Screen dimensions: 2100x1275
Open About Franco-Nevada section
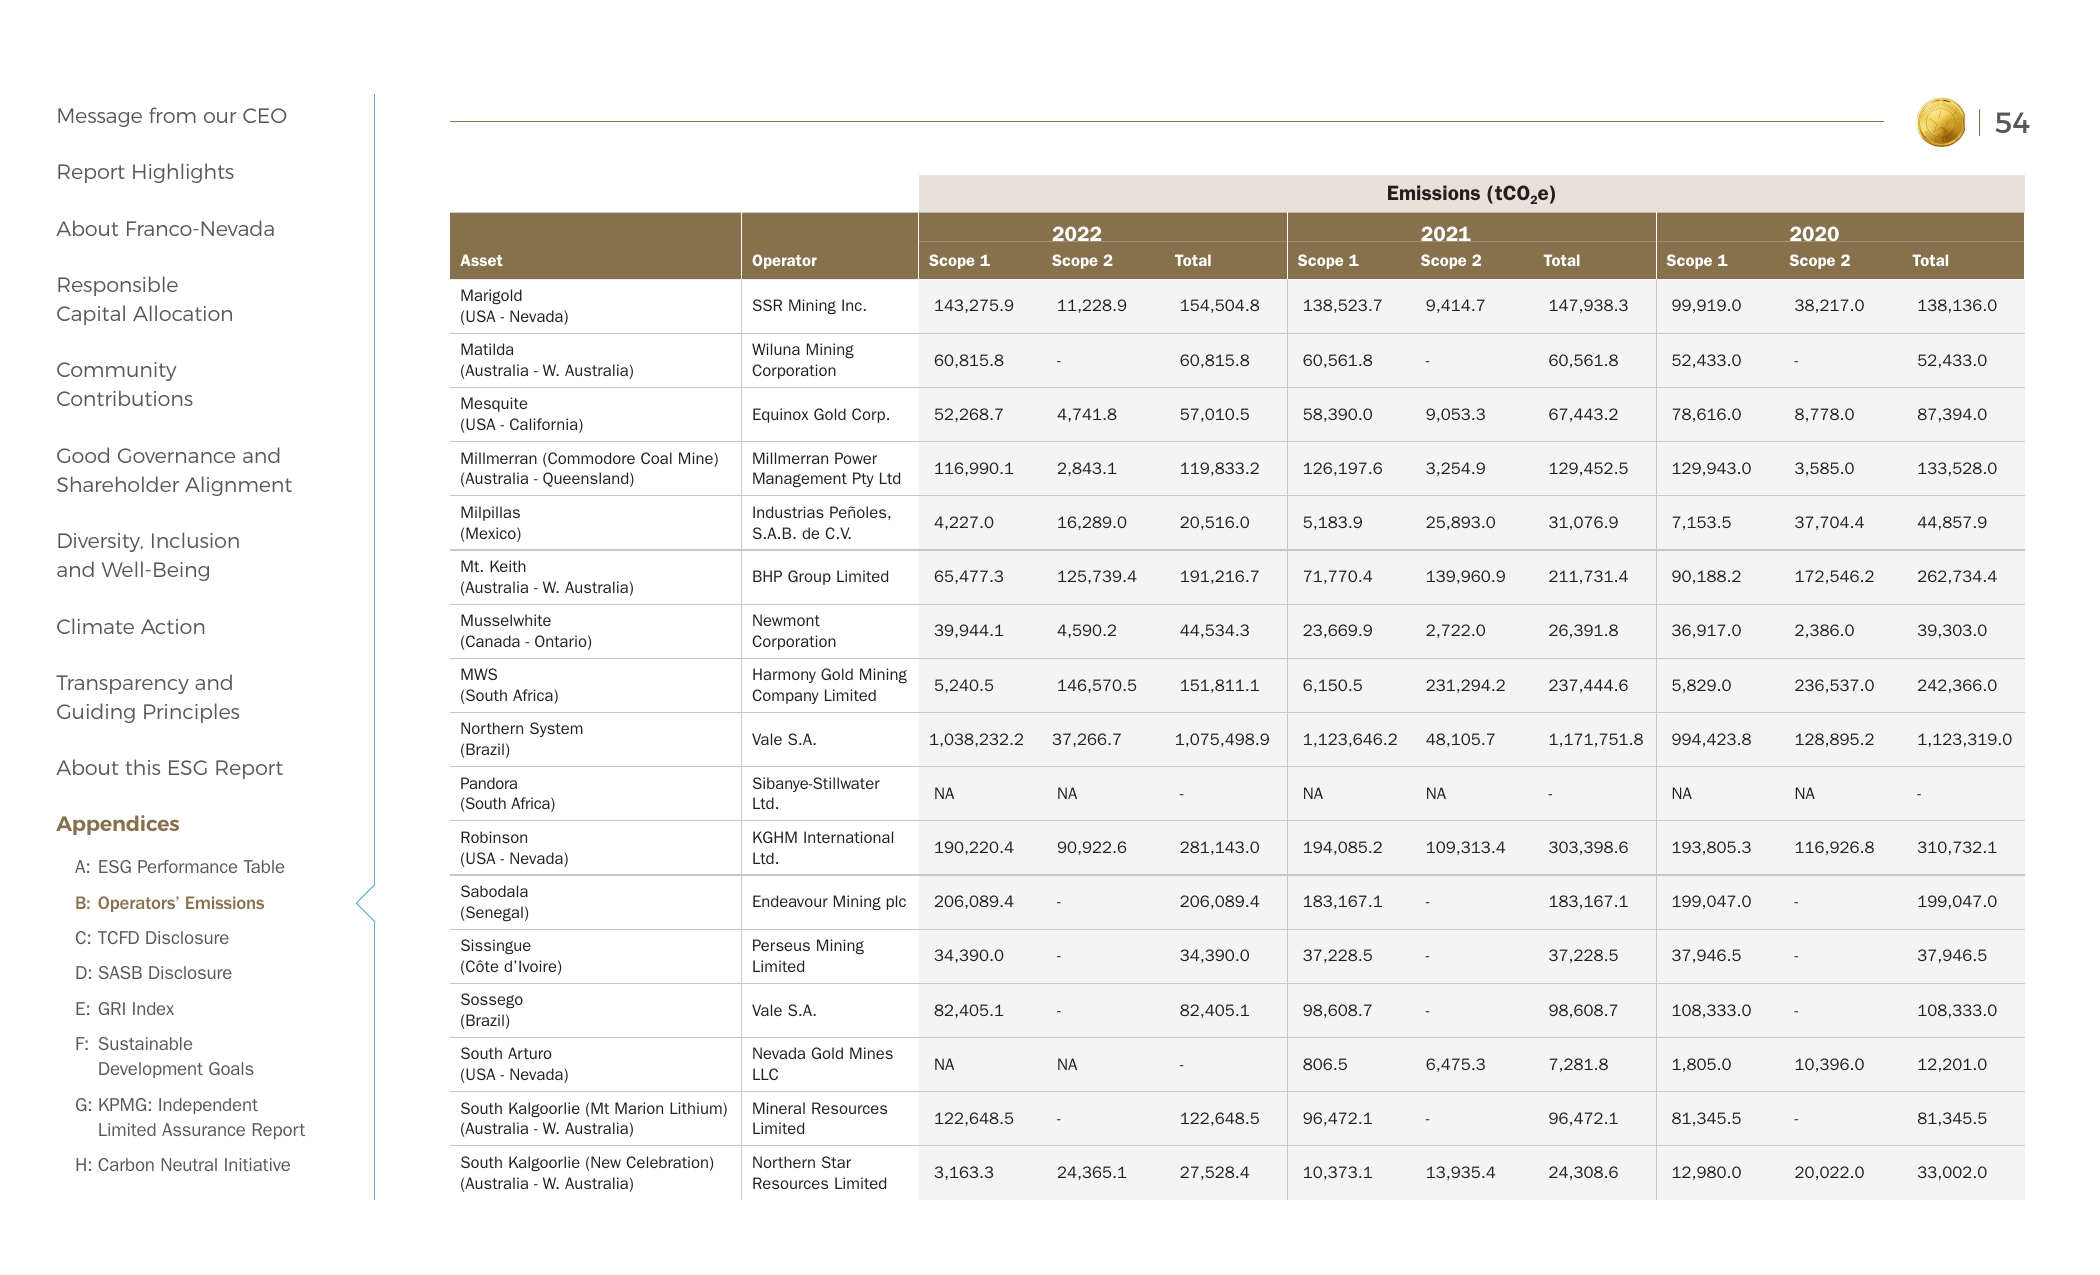point(165,229)
